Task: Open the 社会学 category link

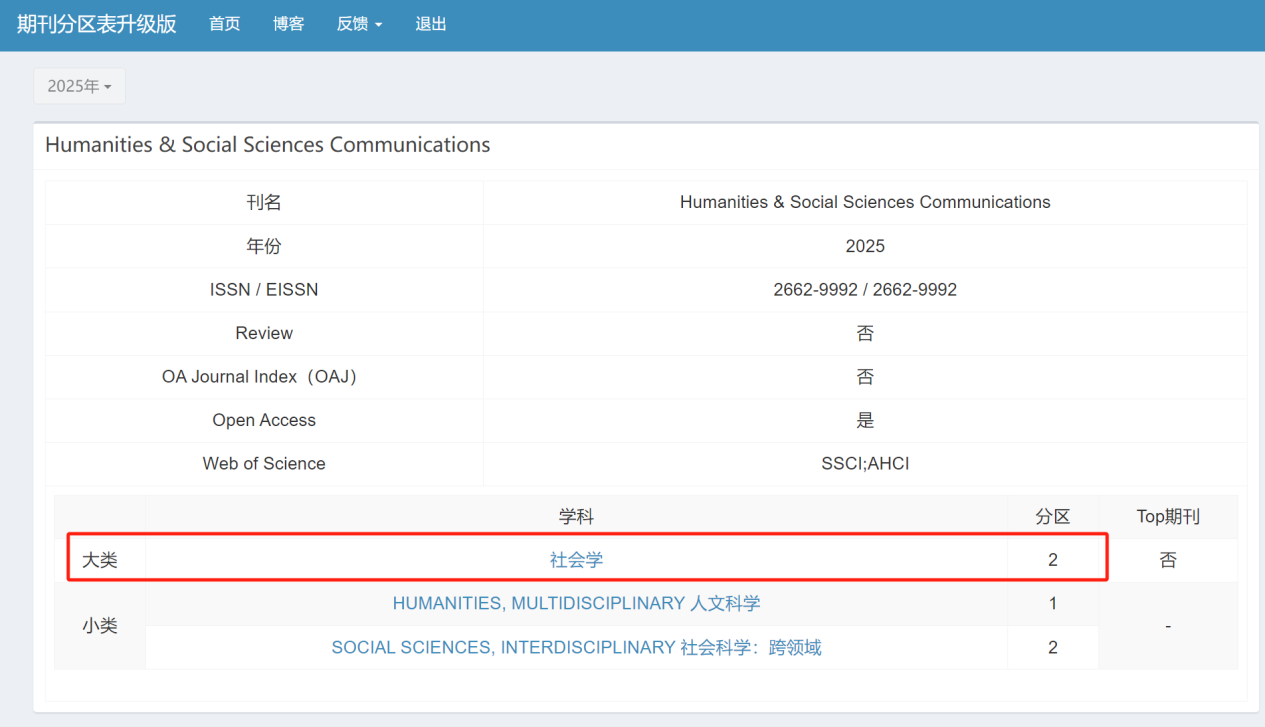Action: (x=576, y=560)
